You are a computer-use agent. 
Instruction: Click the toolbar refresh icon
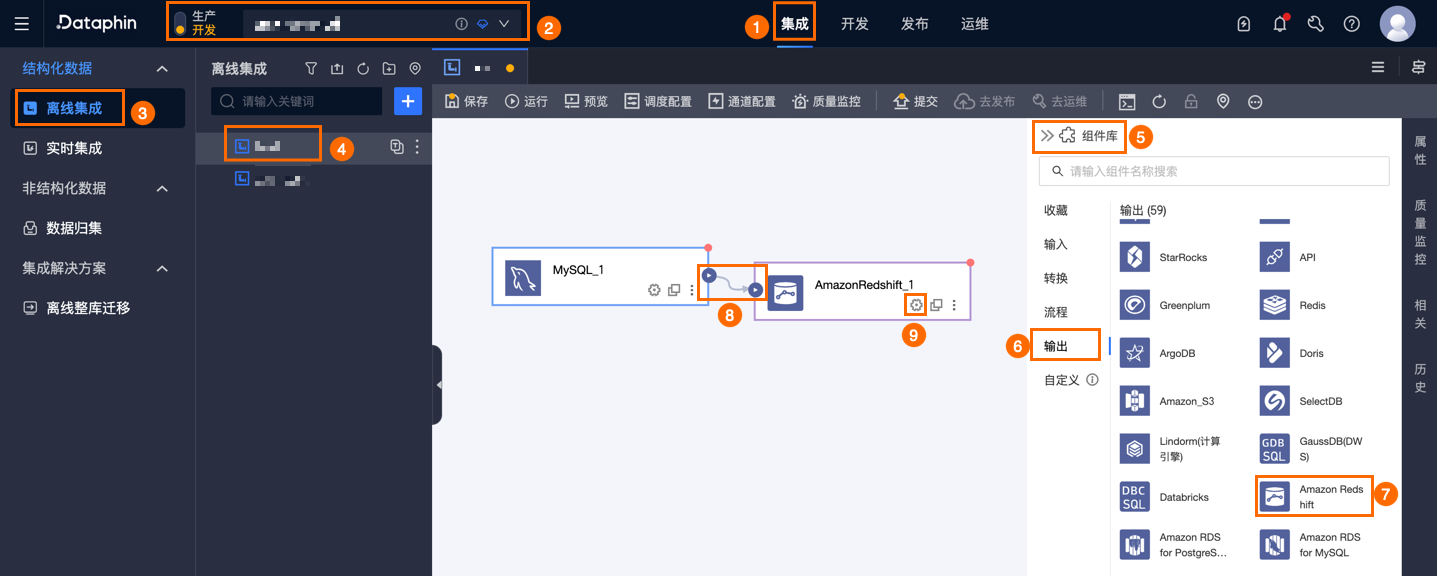coord(1159,101)
